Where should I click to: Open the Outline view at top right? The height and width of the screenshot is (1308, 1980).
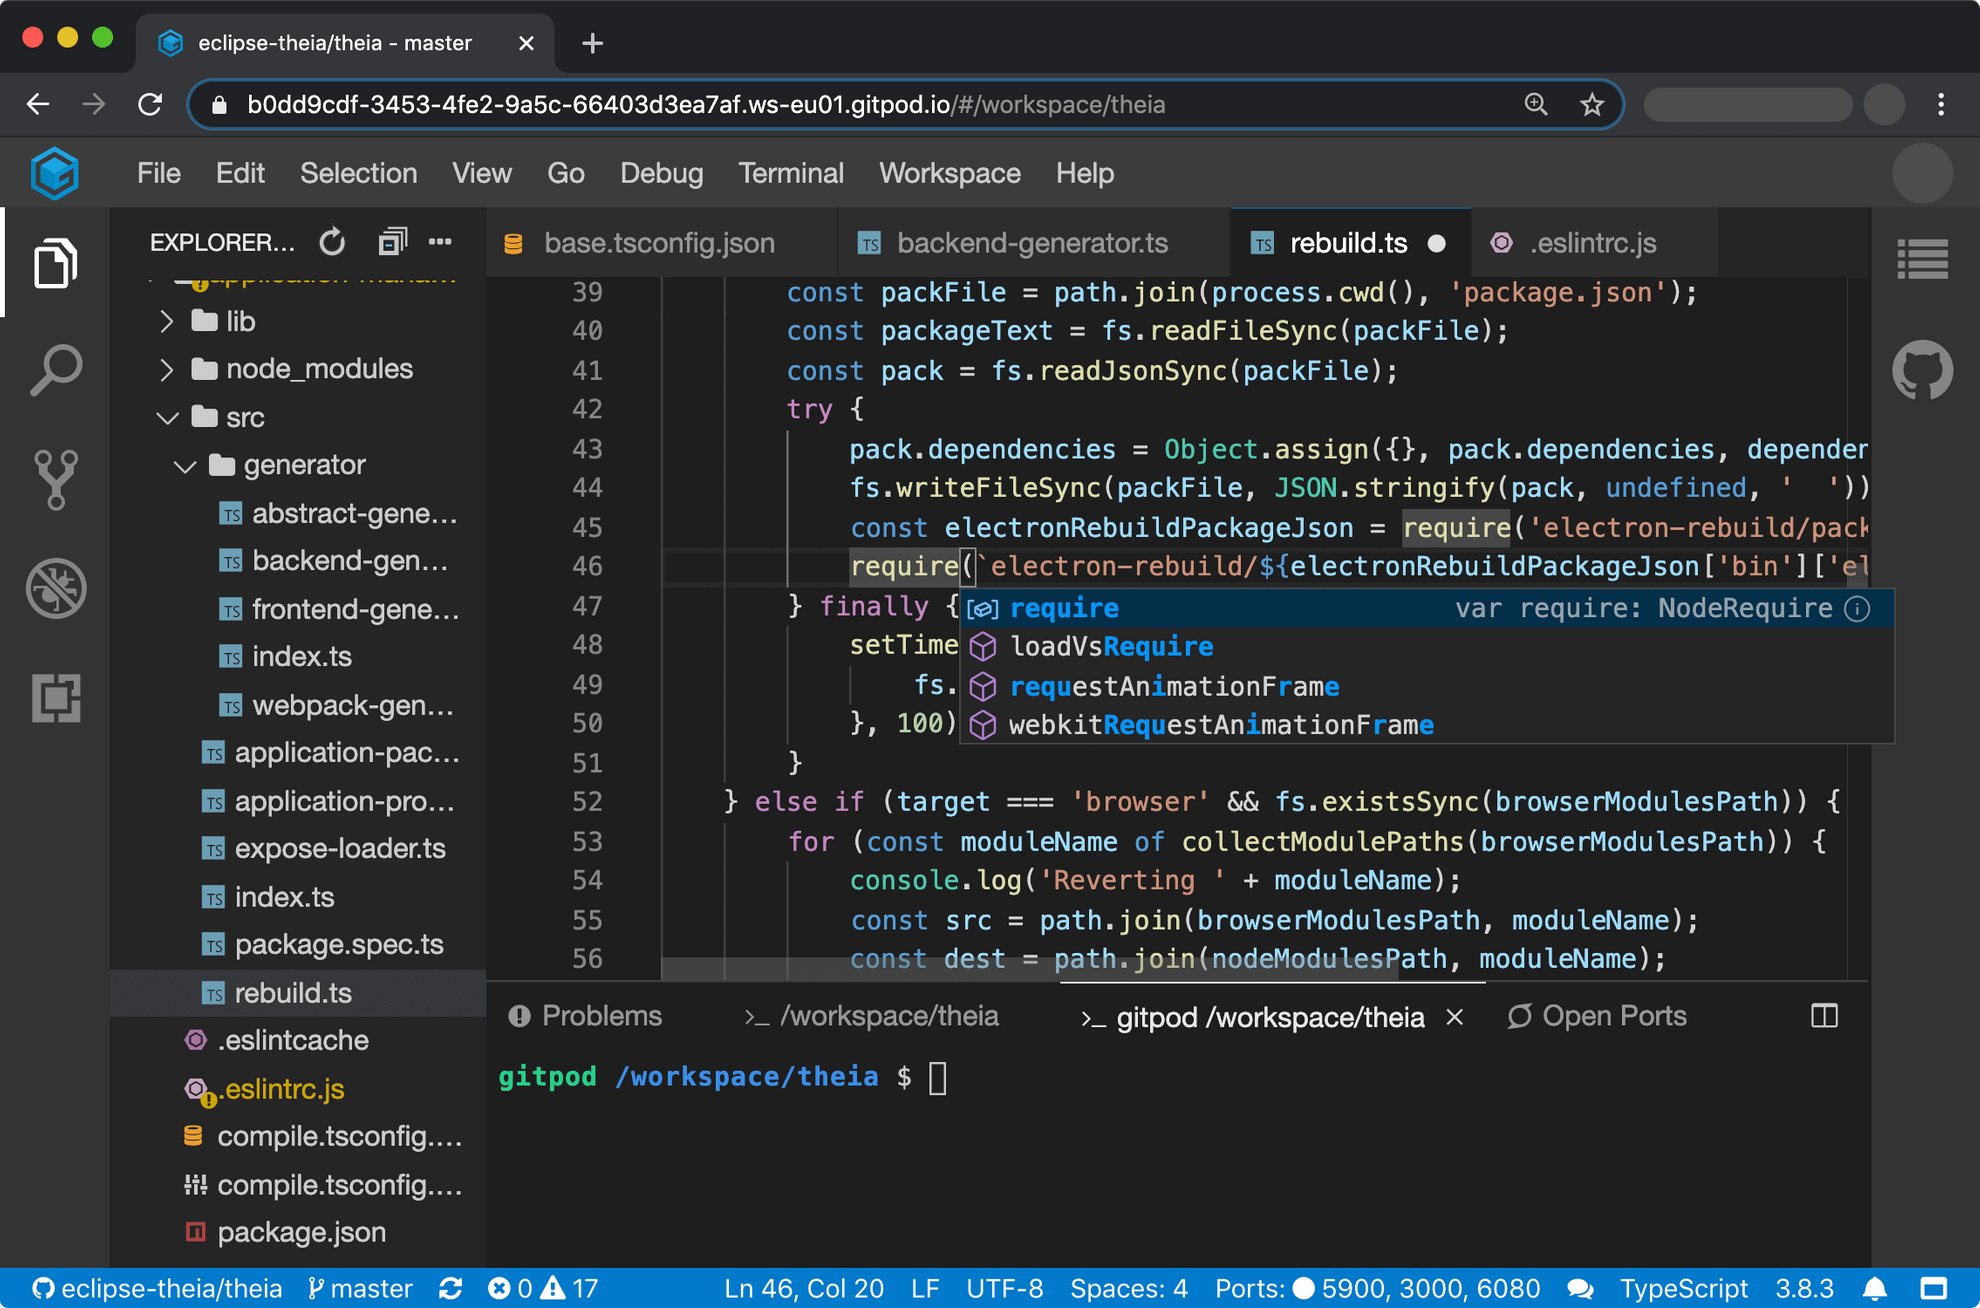point(1922,260)
